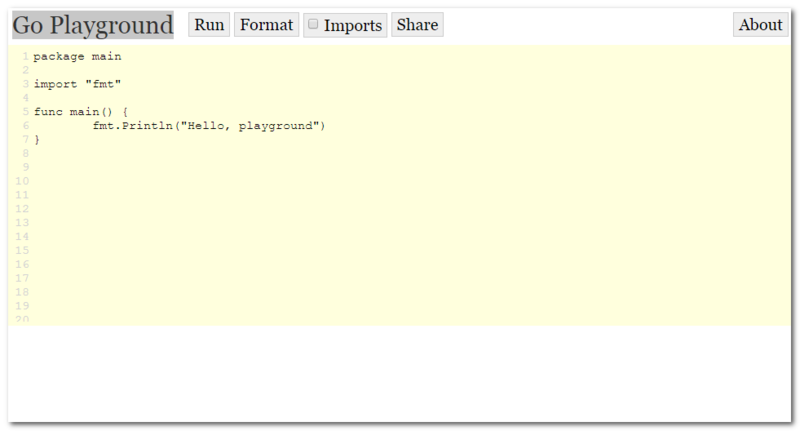Open the About page

tap(760, 24)
